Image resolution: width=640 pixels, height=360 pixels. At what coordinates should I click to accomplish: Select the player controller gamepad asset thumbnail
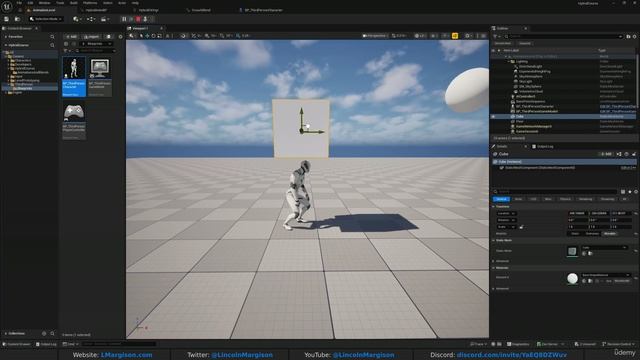[74, 121]
